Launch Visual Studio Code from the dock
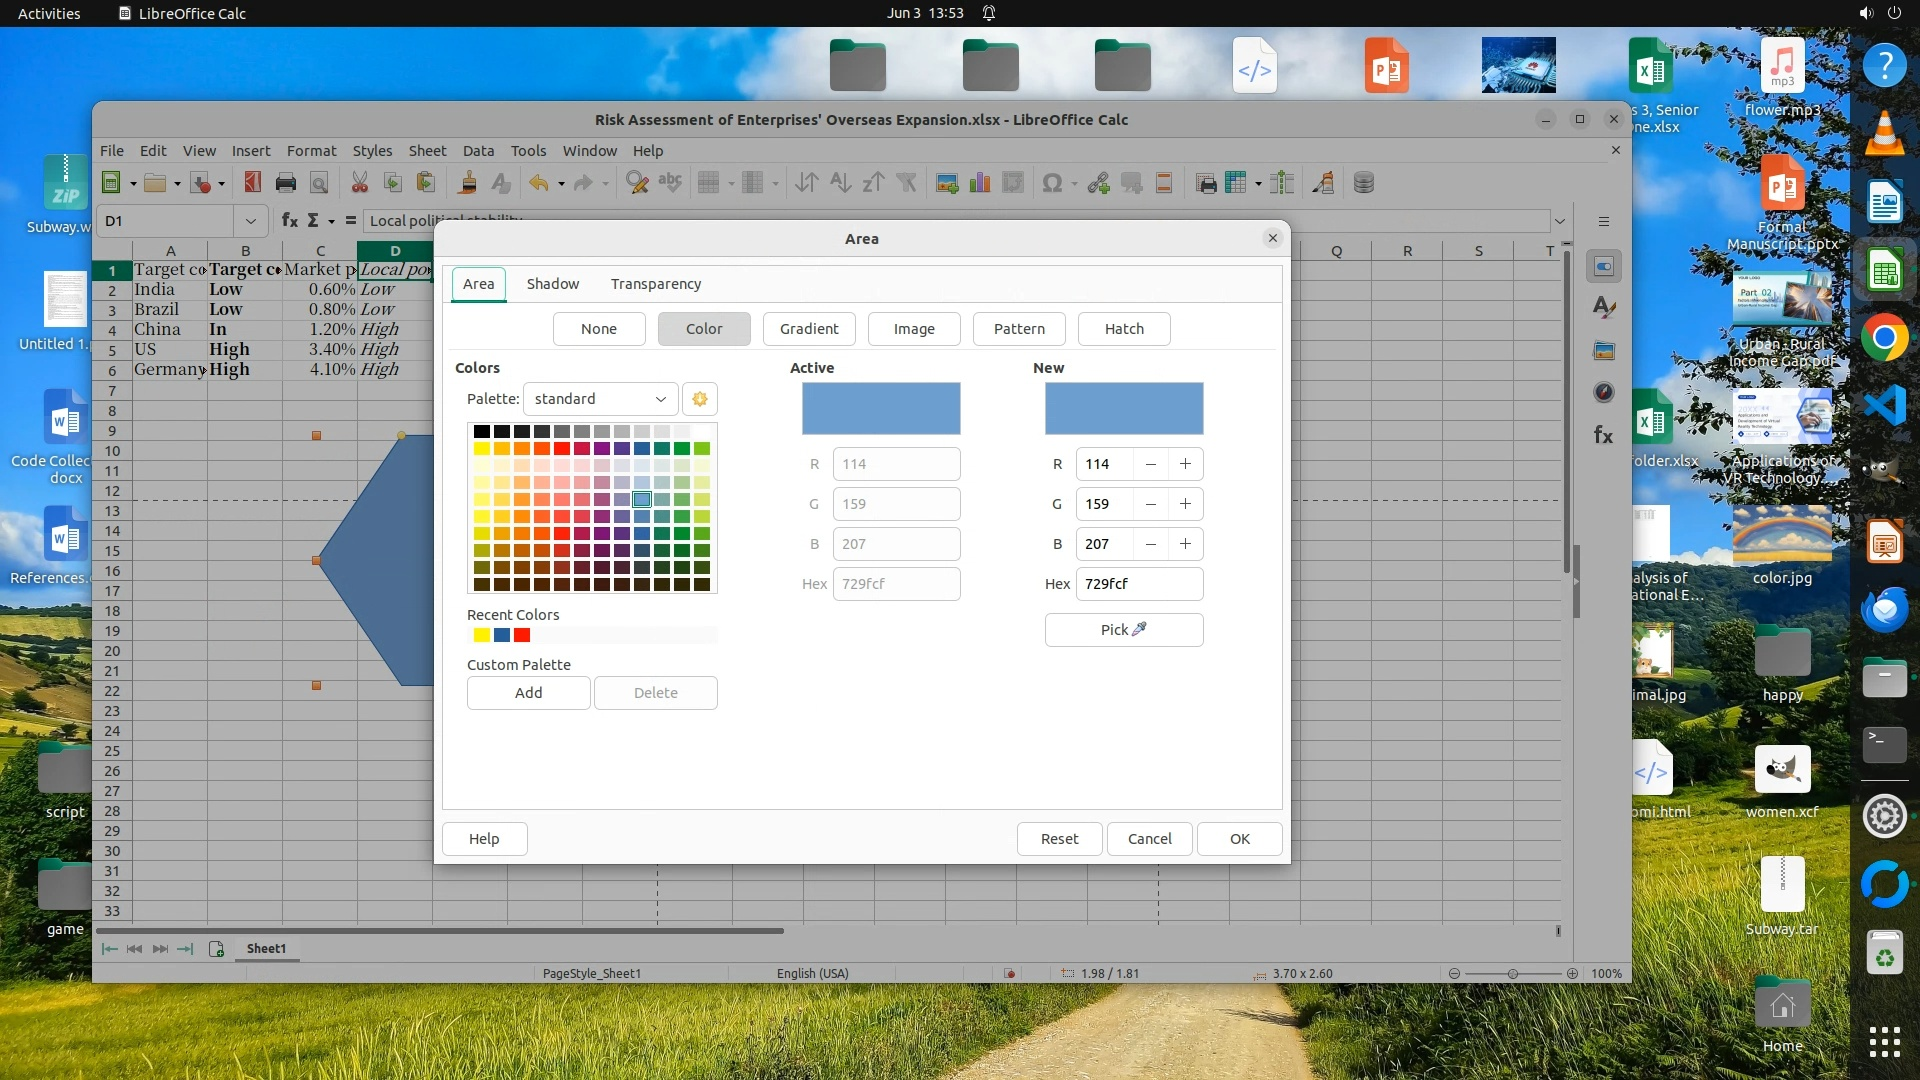The width and height of the screenshot is (1920, 1080). point(1884,406)
